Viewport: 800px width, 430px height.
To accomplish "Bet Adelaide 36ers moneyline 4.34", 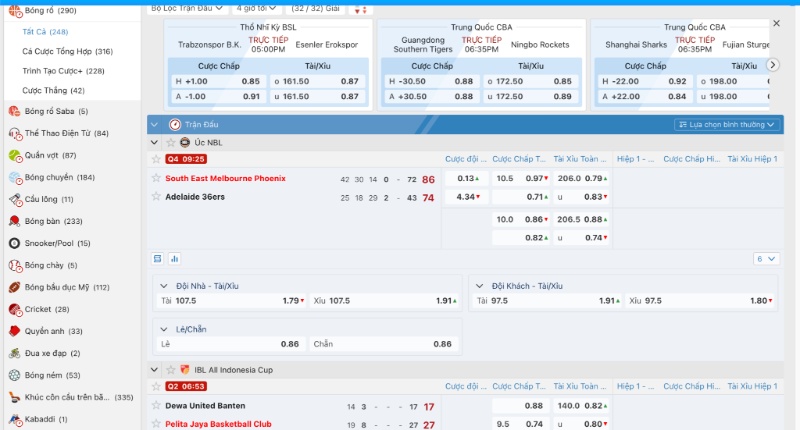I will pyautogui.click(x=466, y=196).
